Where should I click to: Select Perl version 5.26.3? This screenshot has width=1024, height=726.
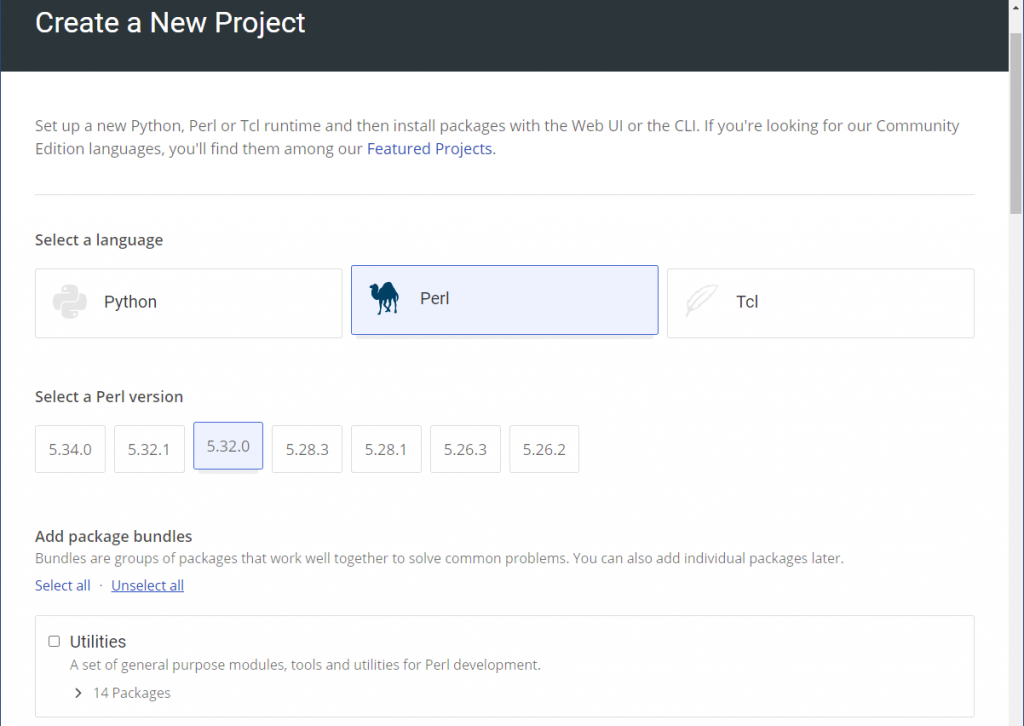465,449
